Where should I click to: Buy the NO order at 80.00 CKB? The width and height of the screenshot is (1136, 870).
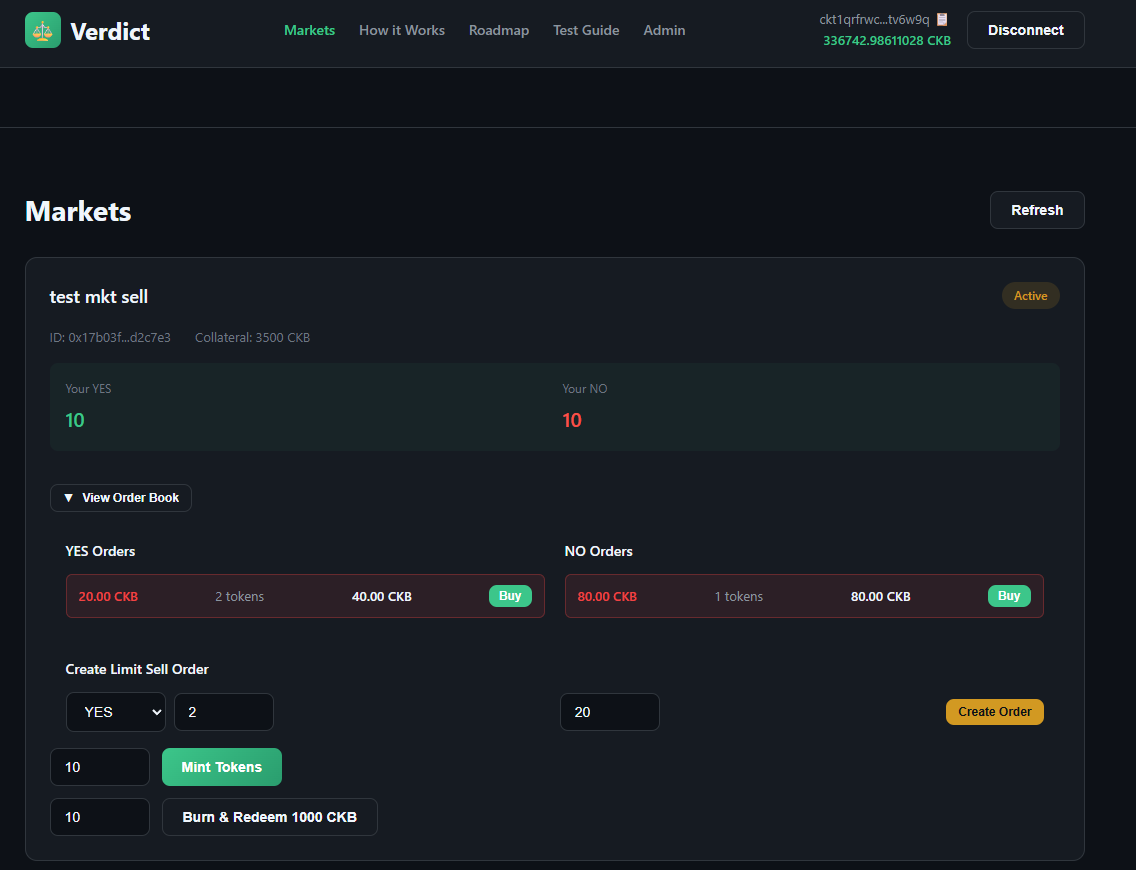point(1009,596)
